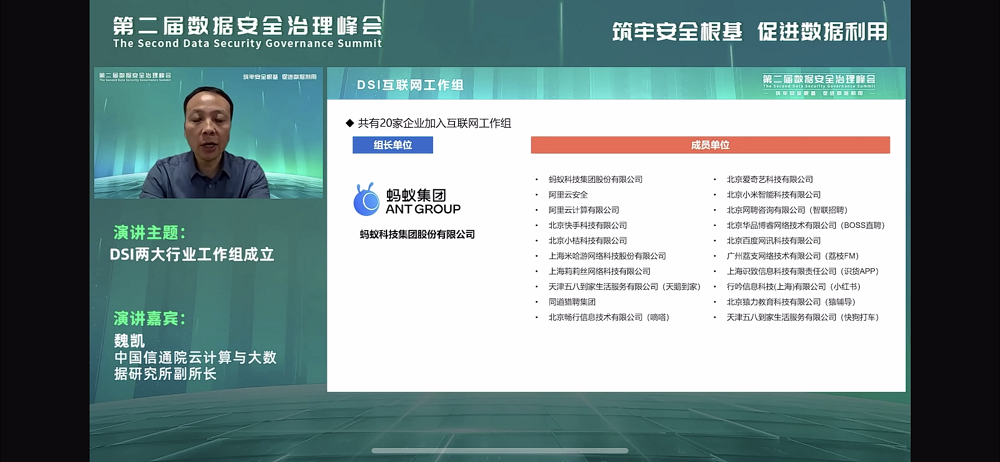Click the blue 组长单位 label
Image resolution: width=1000 pixels, height=462 pixels.
[x=393, y=145]
